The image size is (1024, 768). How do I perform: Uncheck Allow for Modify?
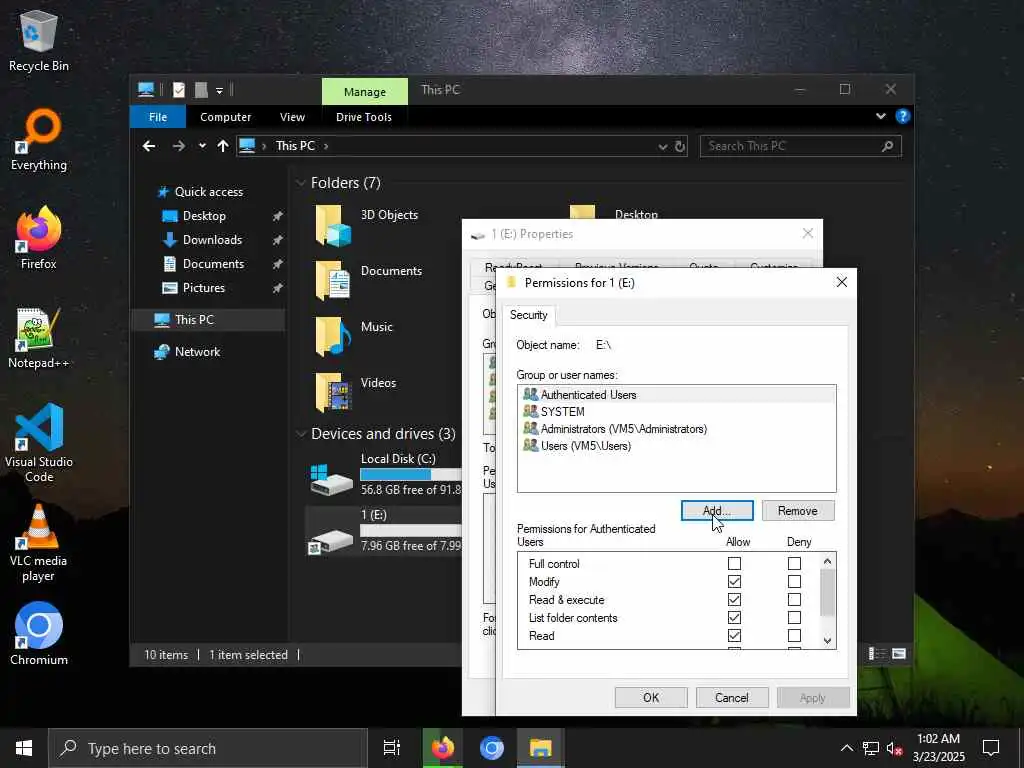point(735,581)
